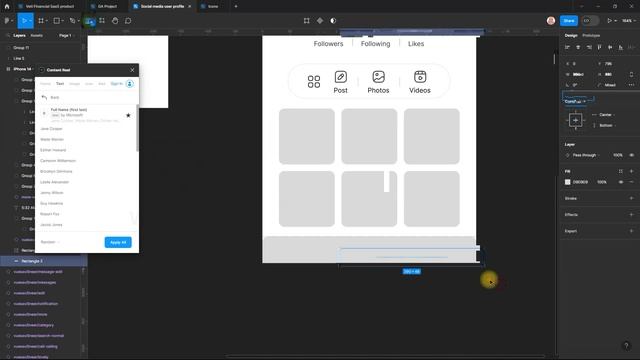Star the Full Name data source
The height and width of the screenshot is (360, 640).
[x=128, y=115]
